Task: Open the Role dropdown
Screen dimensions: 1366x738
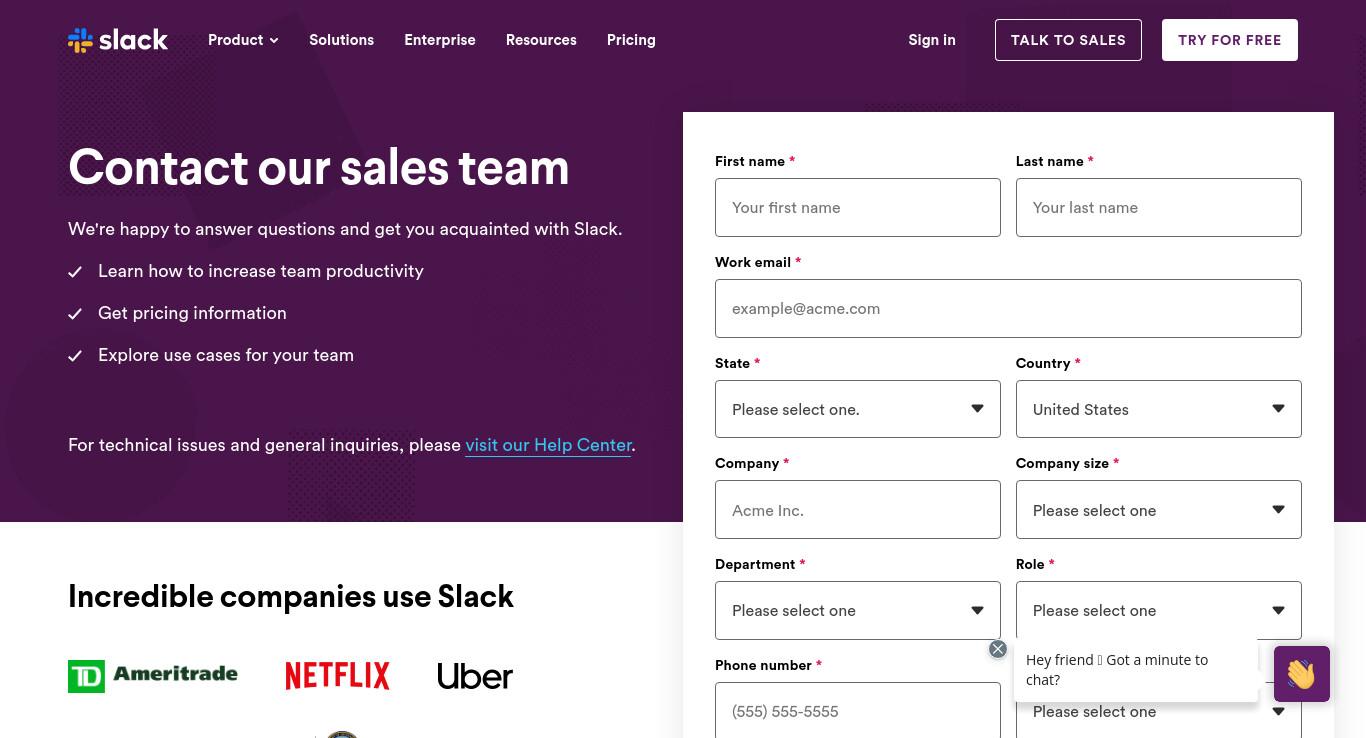Action: point(1159,610)
